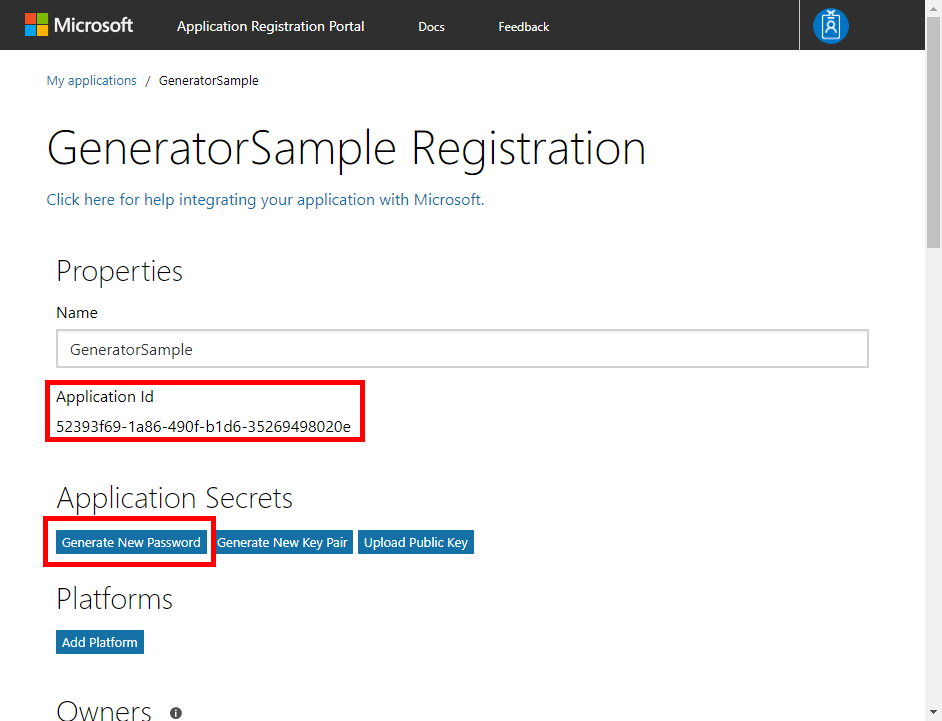
Task: Click the GeneratorSample Registration heading
Action: 346,148
